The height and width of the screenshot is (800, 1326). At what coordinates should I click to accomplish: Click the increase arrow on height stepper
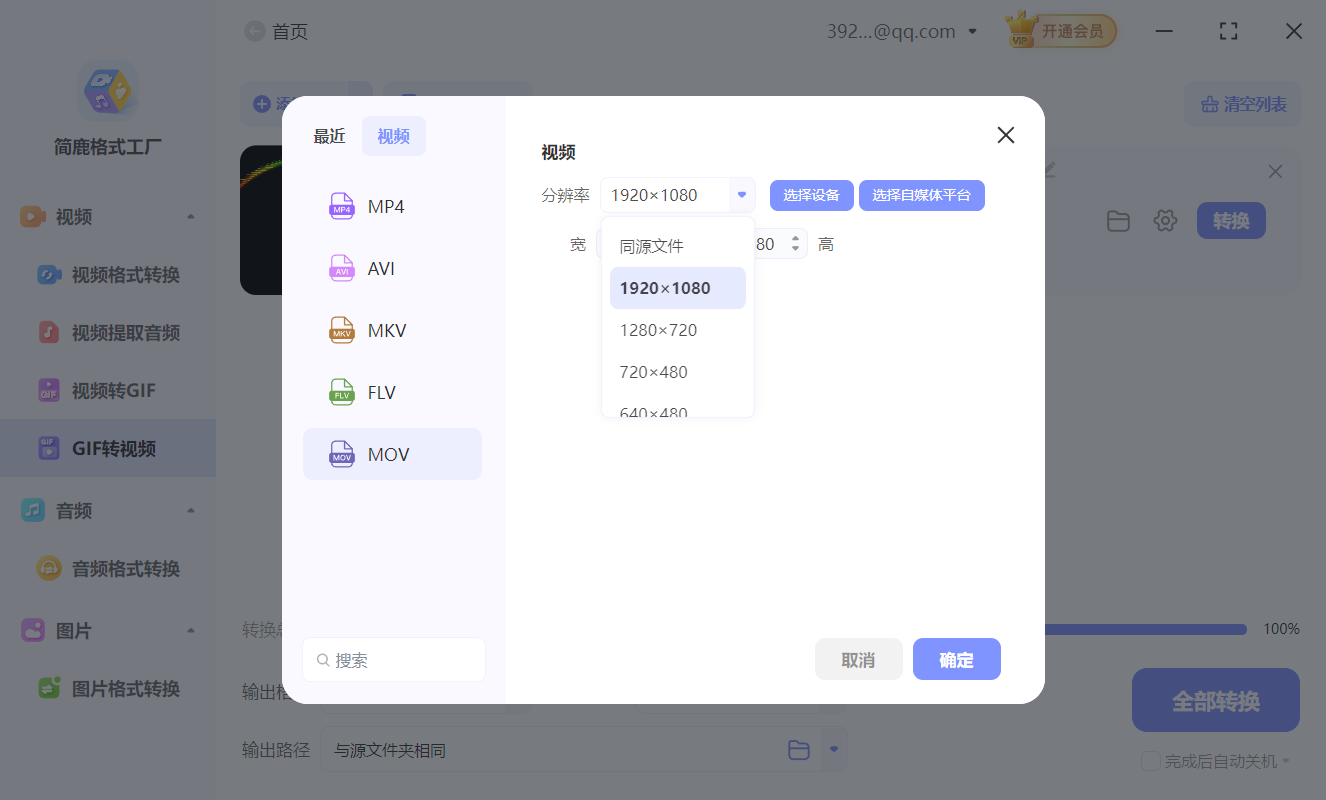(x=795, y=237)
